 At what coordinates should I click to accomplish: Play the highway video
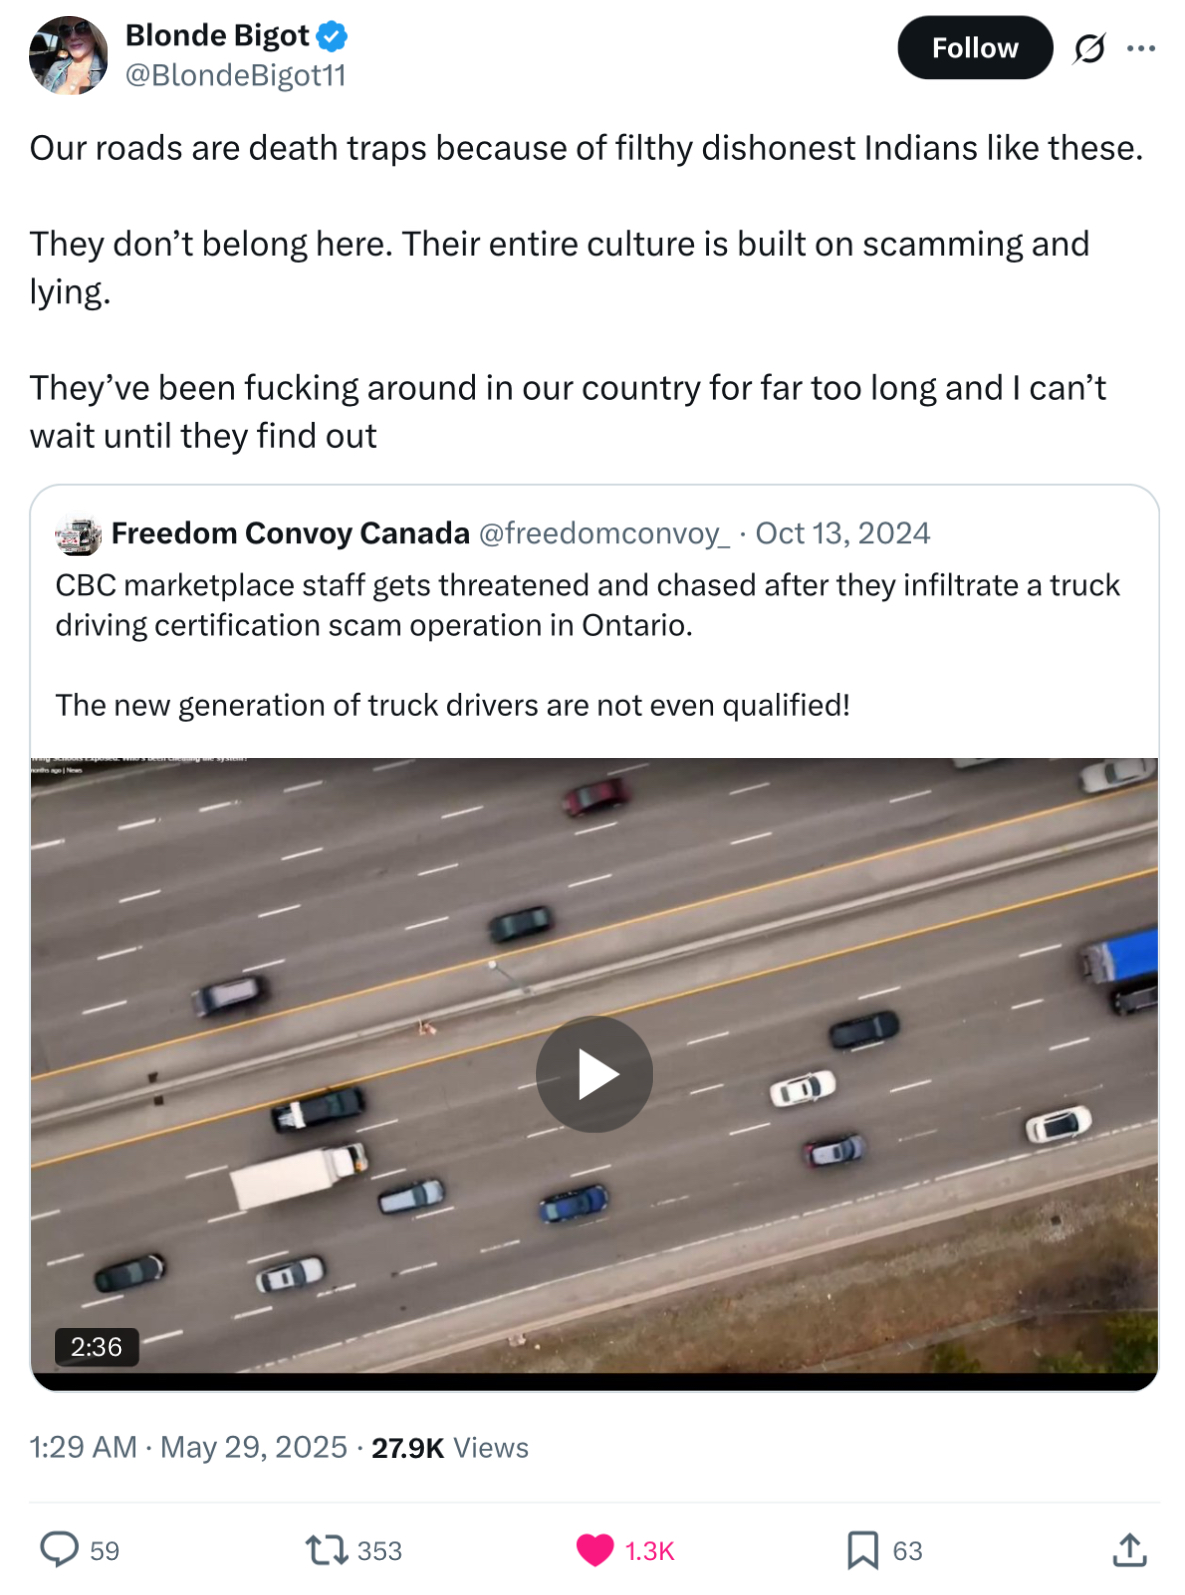pos(594,1074)
